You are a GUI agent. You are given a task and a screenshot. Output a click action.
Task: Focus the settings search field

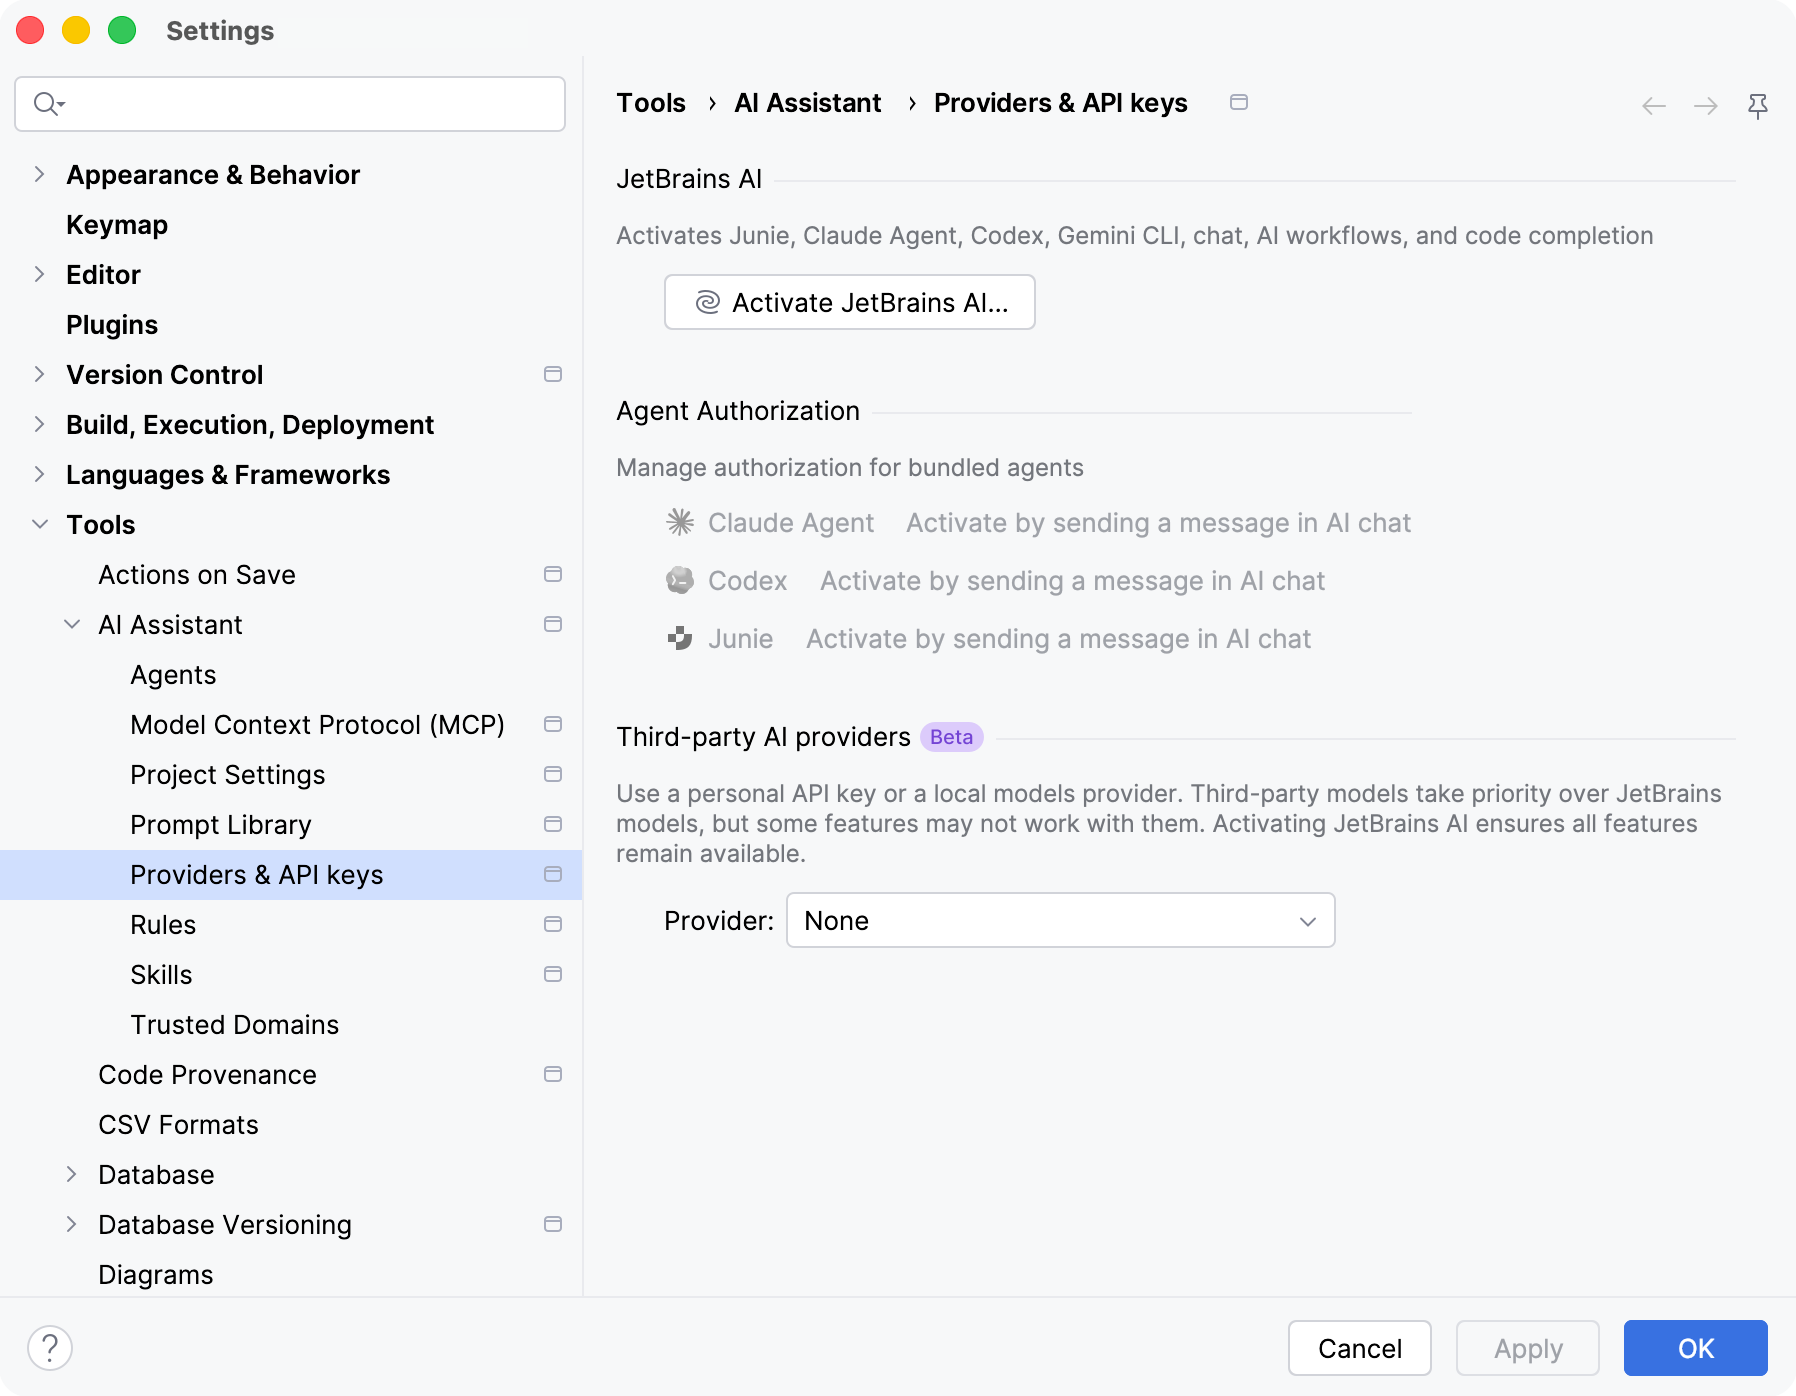(x=290, y=104)
